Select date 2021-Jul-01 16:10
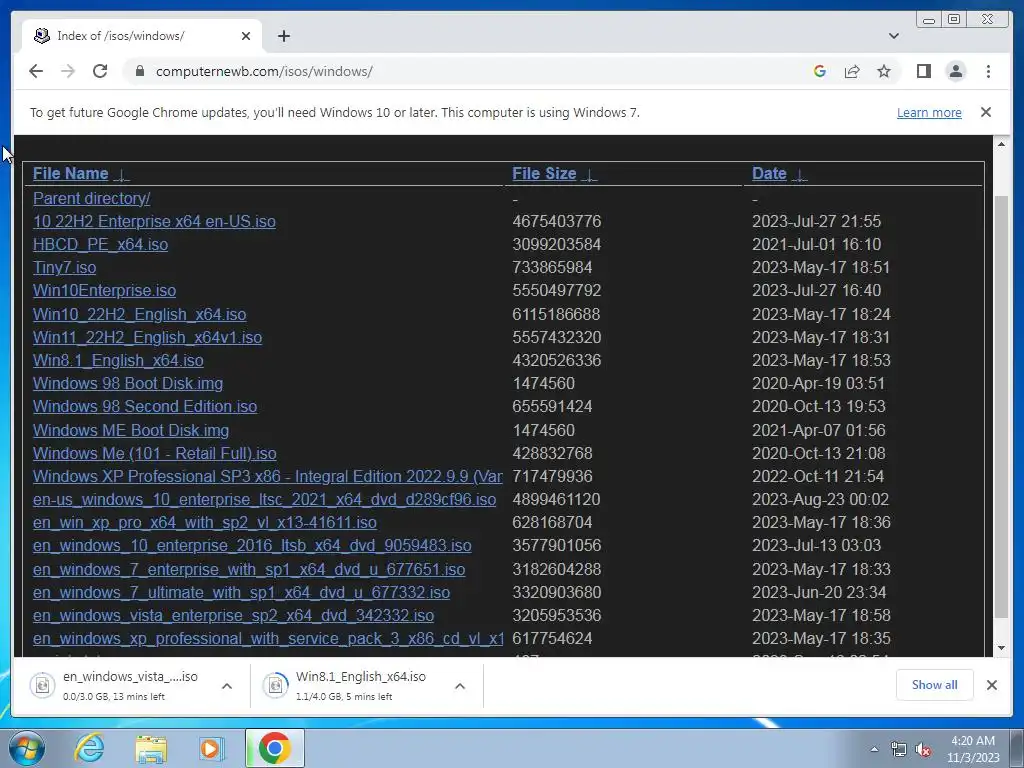The width and height of the screenshot is (1024, 768). [x=816, y=244]
